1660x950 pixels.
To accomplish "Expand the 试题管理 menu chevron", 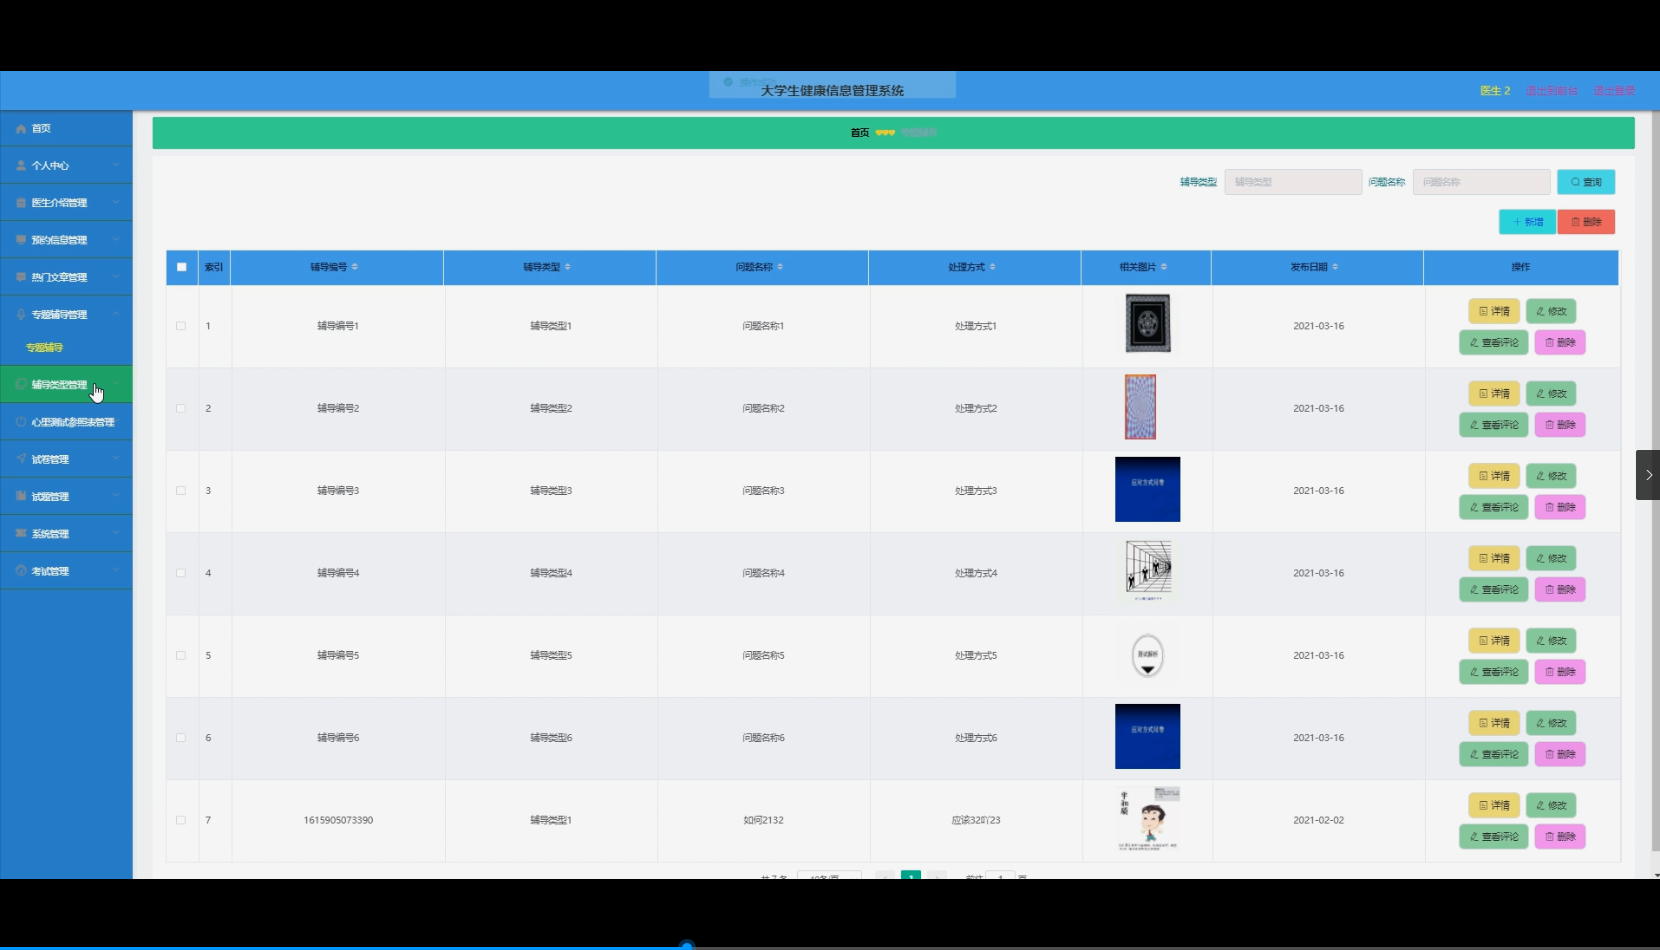I will 116,496.
